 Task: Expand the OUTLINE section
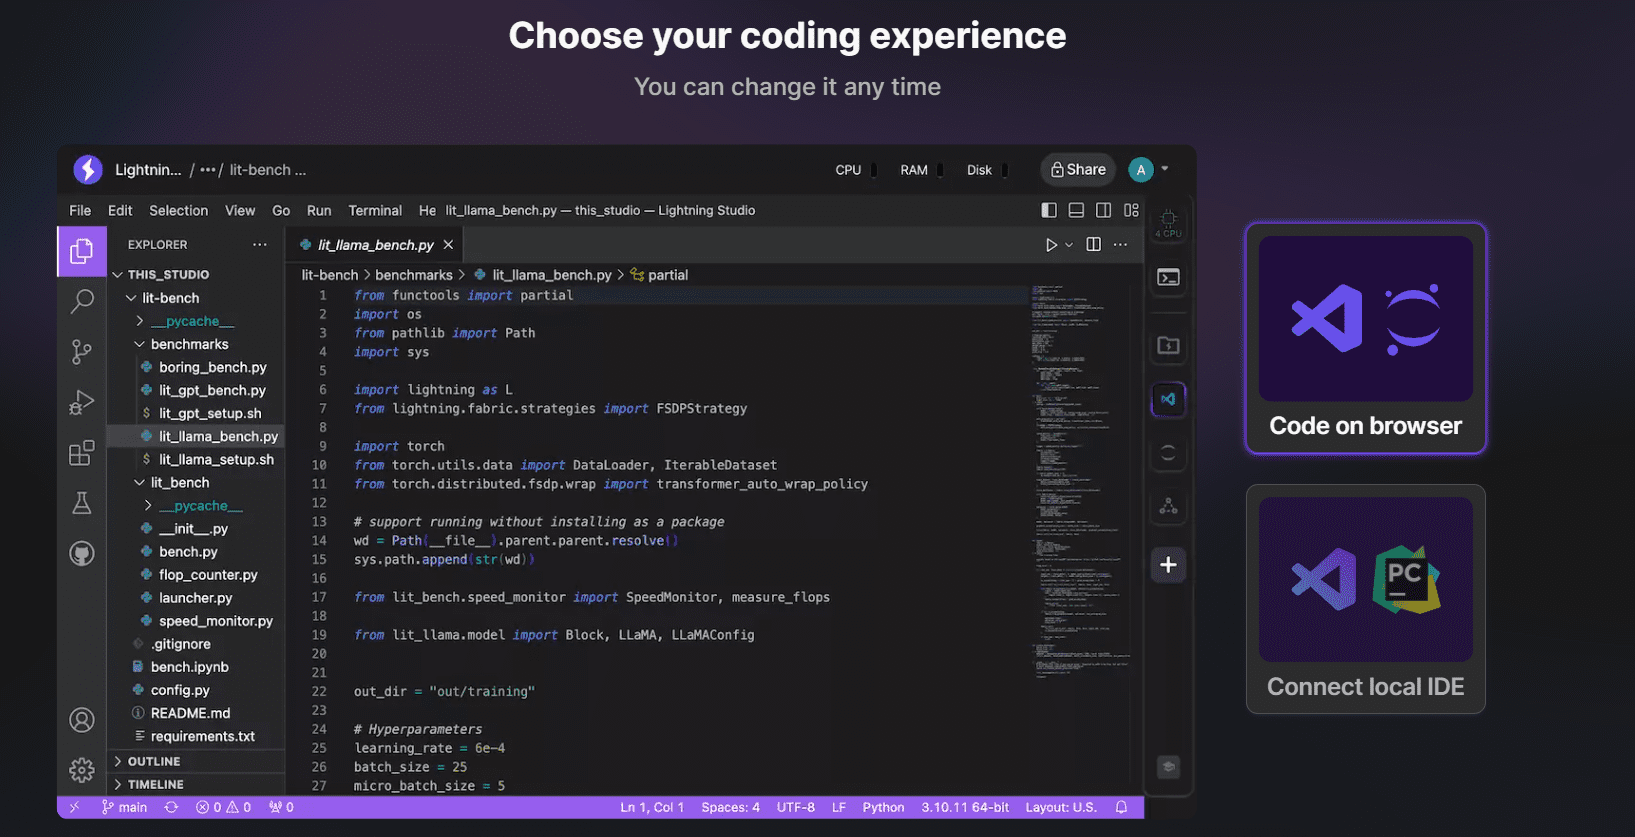coord(154,761)
